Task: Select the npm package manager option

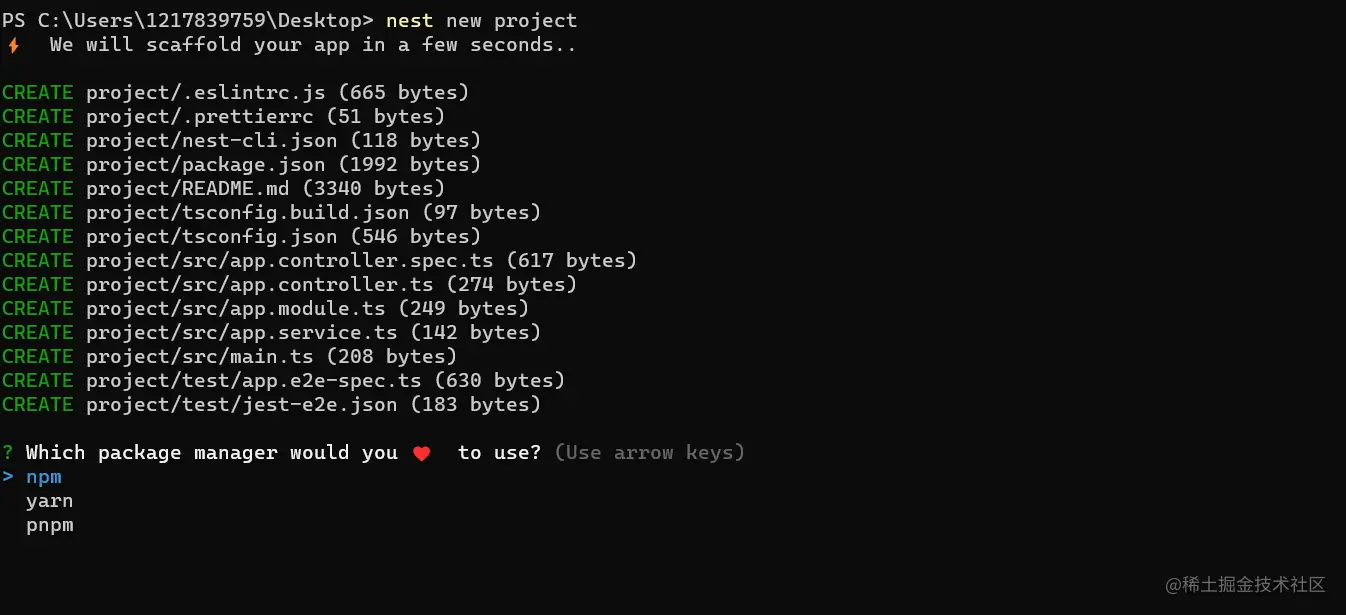Action: pos(43,477)
